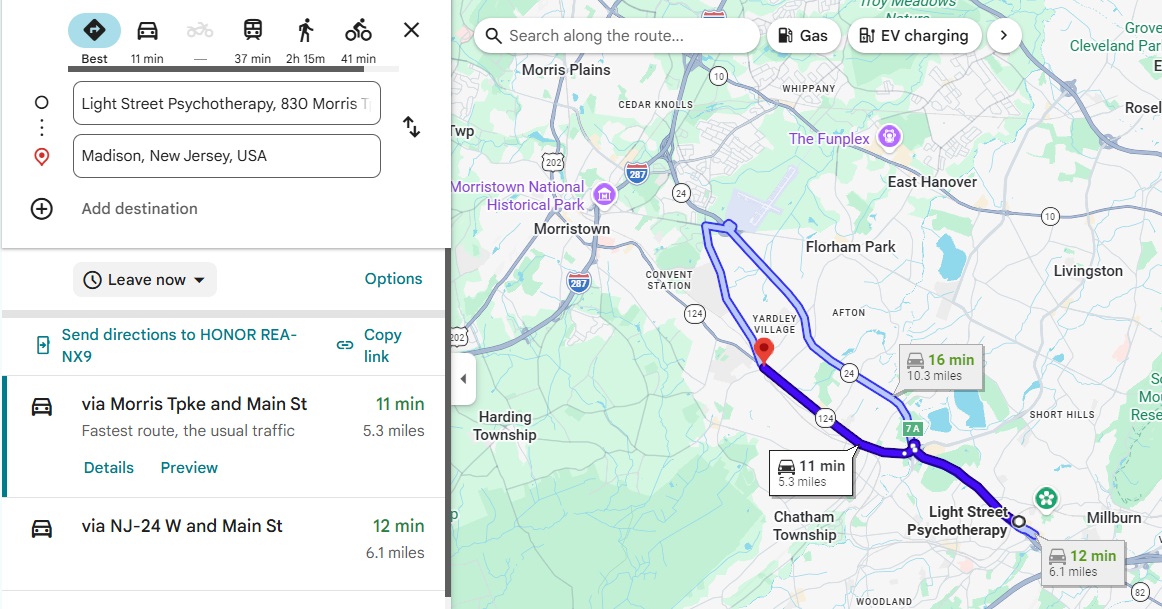
Task: Collapse the side panel arrow
Action: click(x=463, y=379)
